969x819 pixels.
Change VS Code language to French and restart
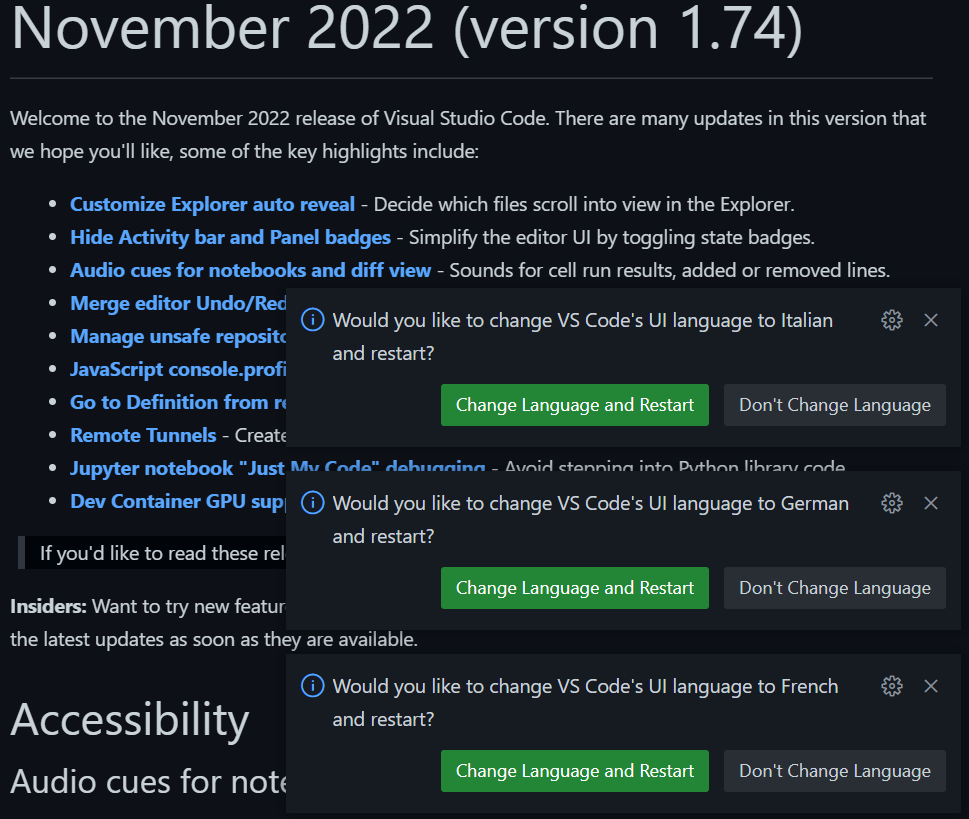pos(574,771)
